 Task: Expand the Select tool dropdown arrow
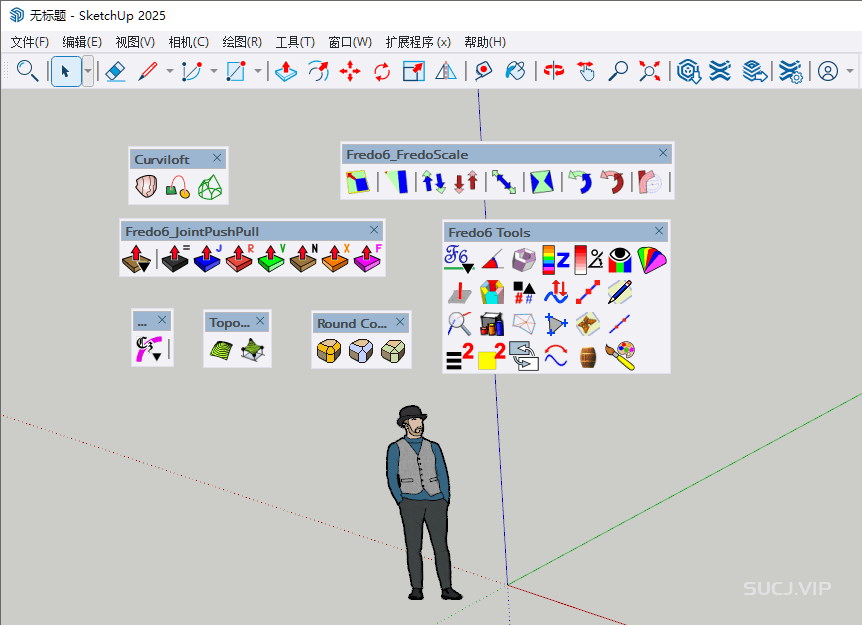pos(87,71)
